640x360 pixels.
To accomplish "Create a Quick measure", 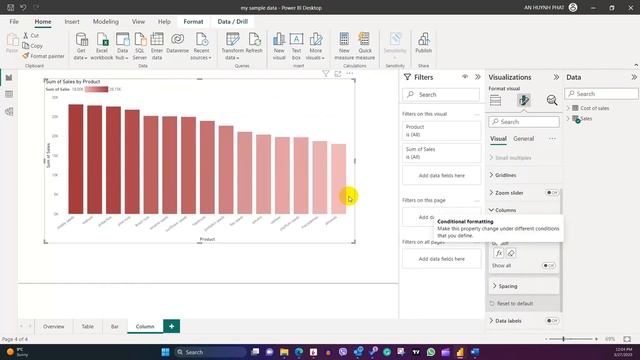I will (365, 46).
